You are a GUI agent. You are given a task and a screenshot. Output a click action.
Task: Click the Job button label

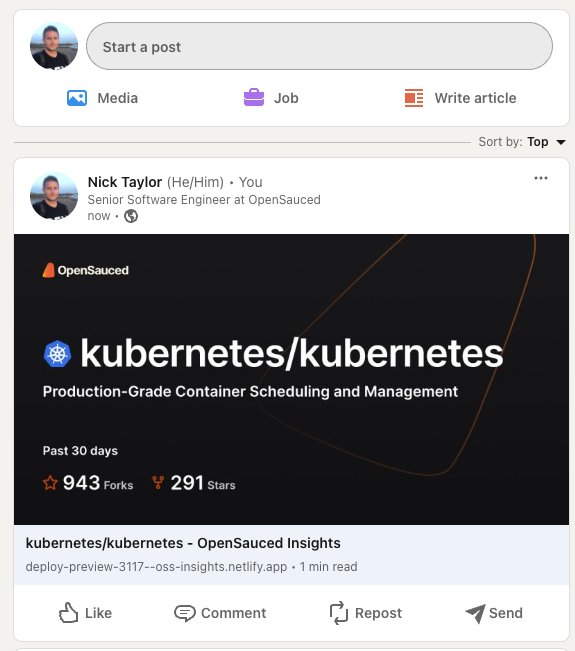[286, 98]
